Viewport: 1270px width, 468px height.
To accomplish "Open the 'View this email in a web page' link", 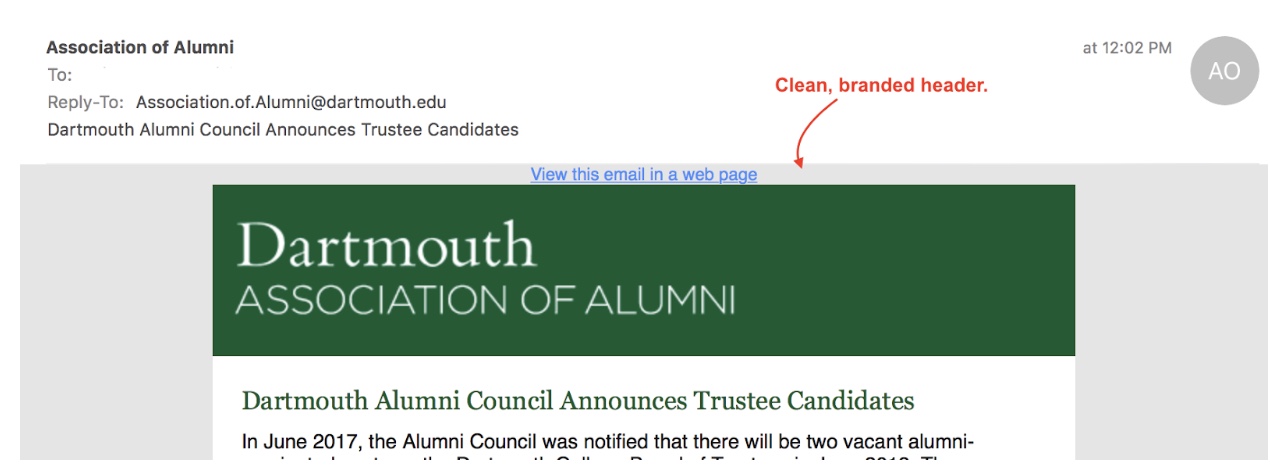I will click(x=643, y=174).
